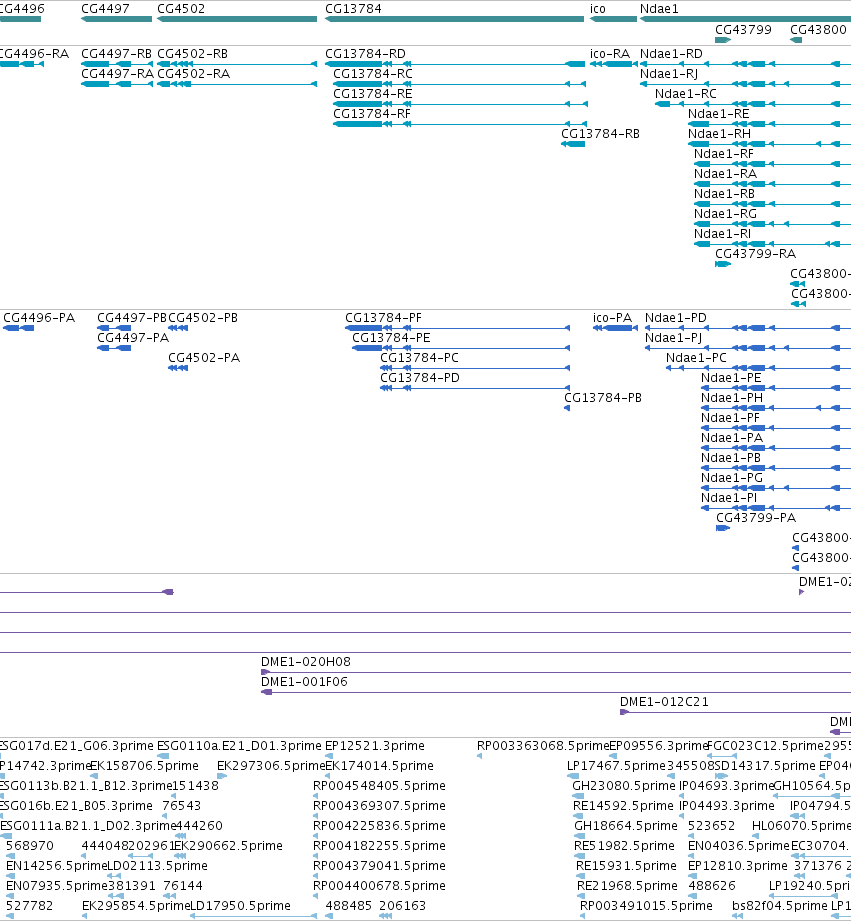851x921 pixels.
Task: Click the 568970 EST label
Action: point(29,845)
